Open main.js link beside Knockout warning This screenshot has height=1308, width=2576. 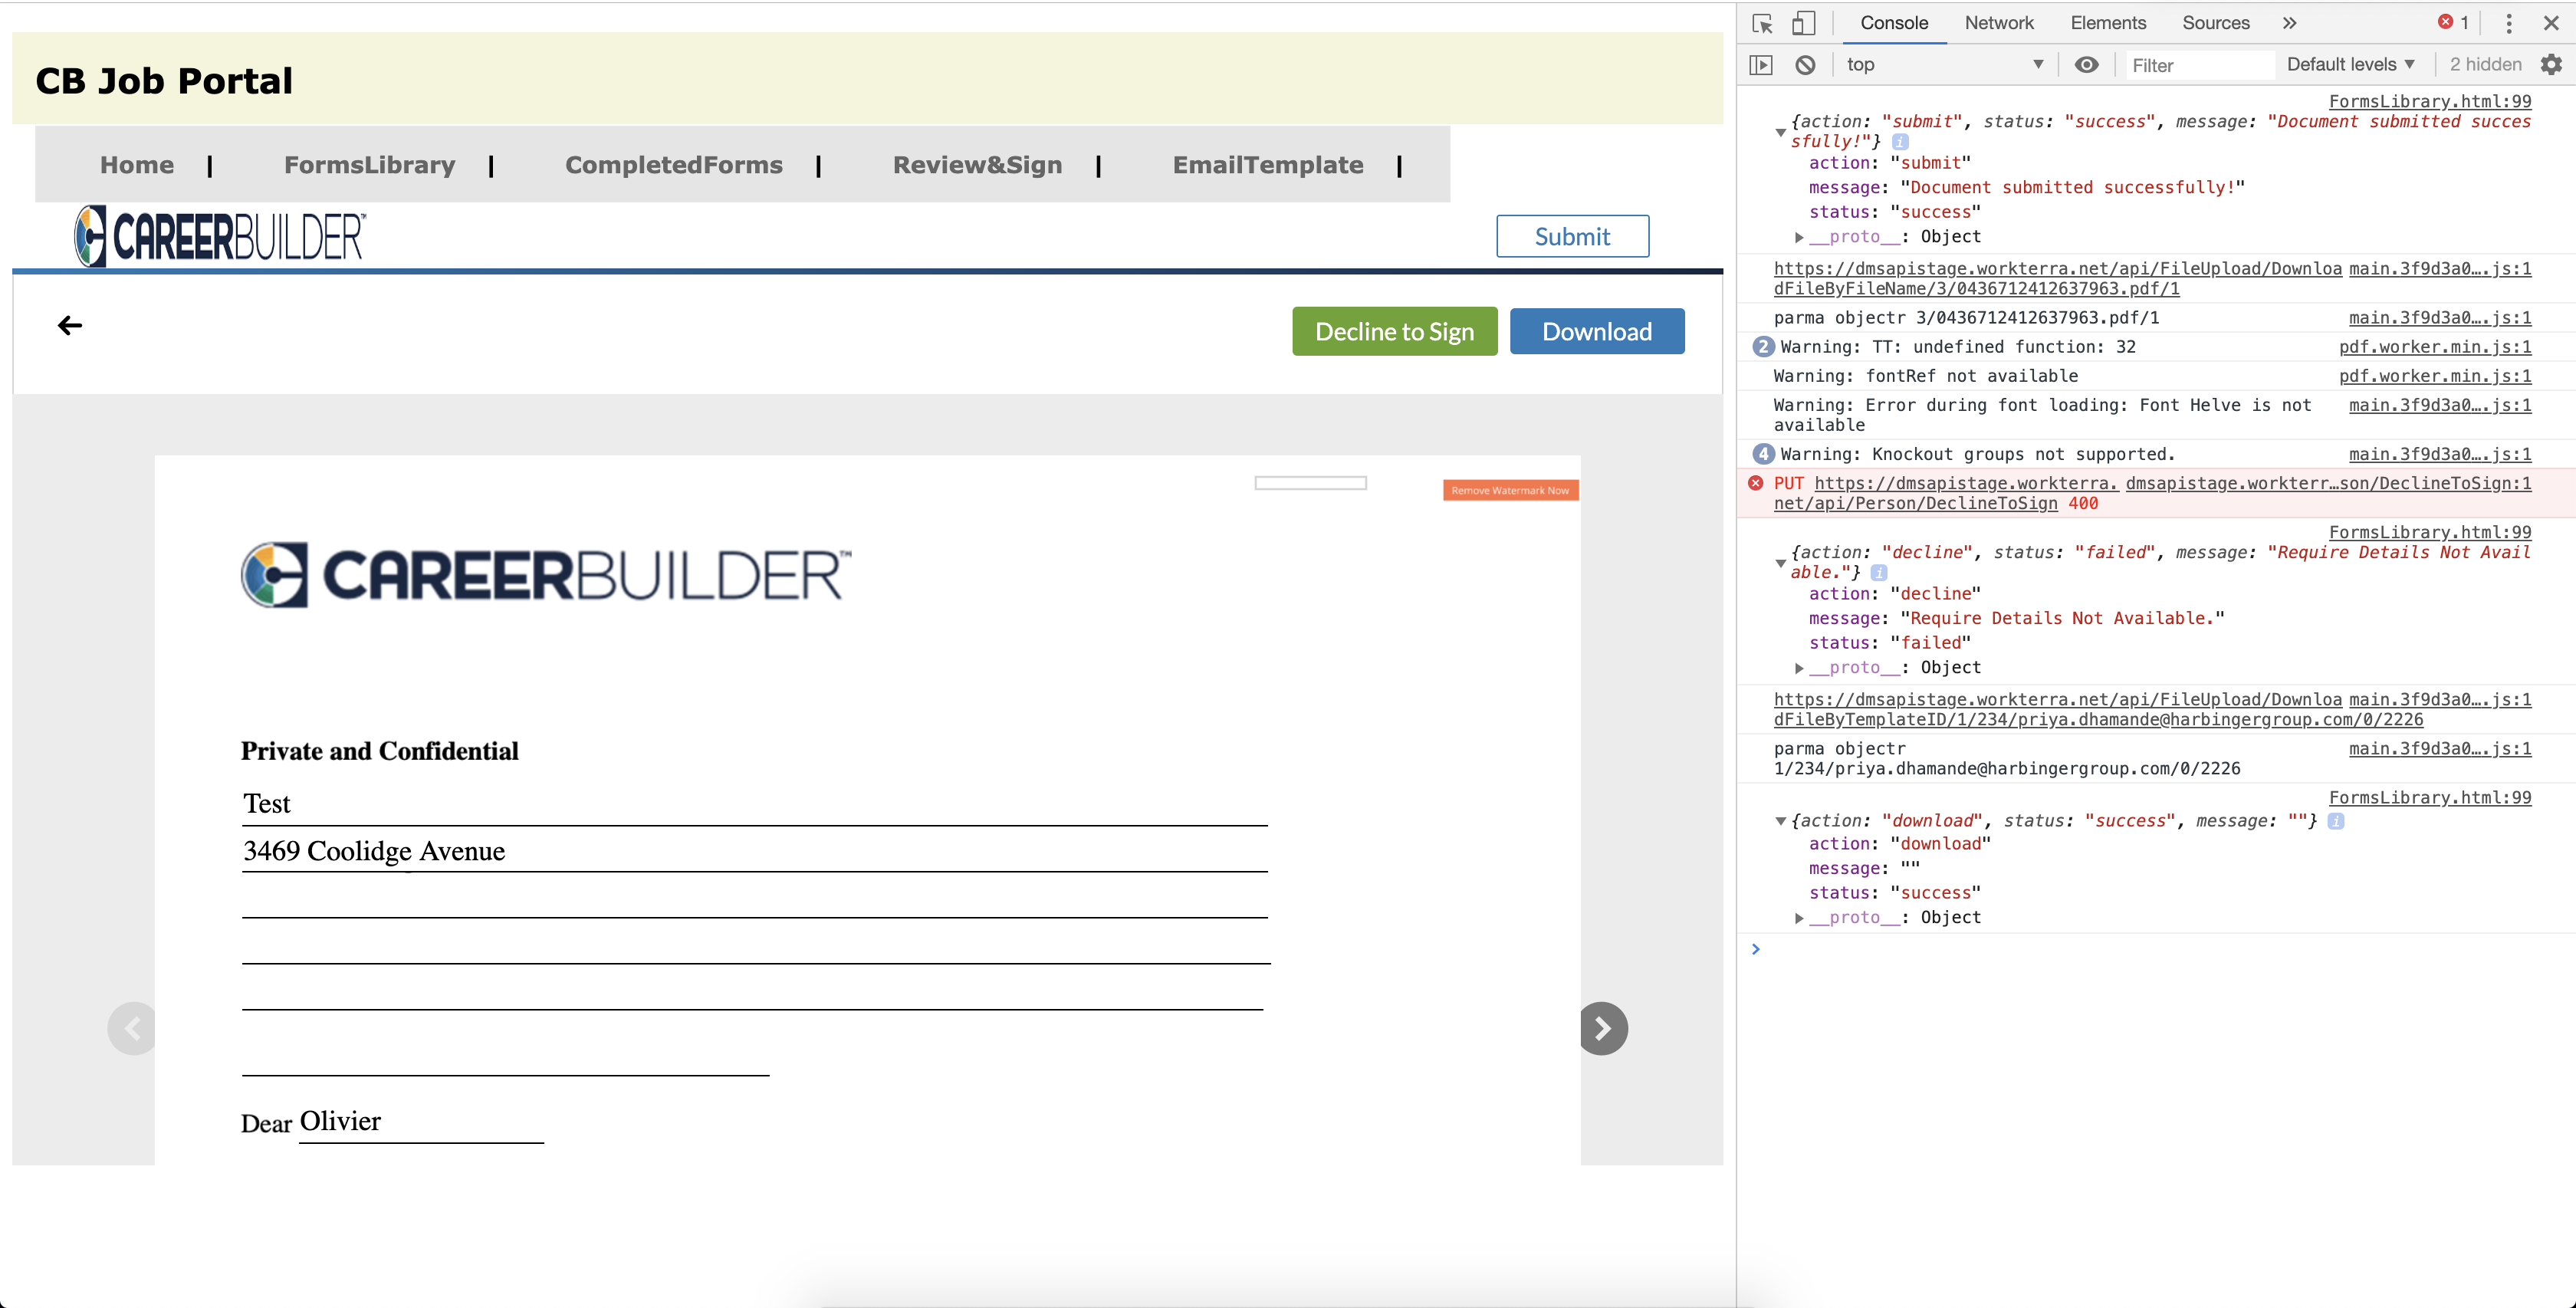[x=2440, y=454]
